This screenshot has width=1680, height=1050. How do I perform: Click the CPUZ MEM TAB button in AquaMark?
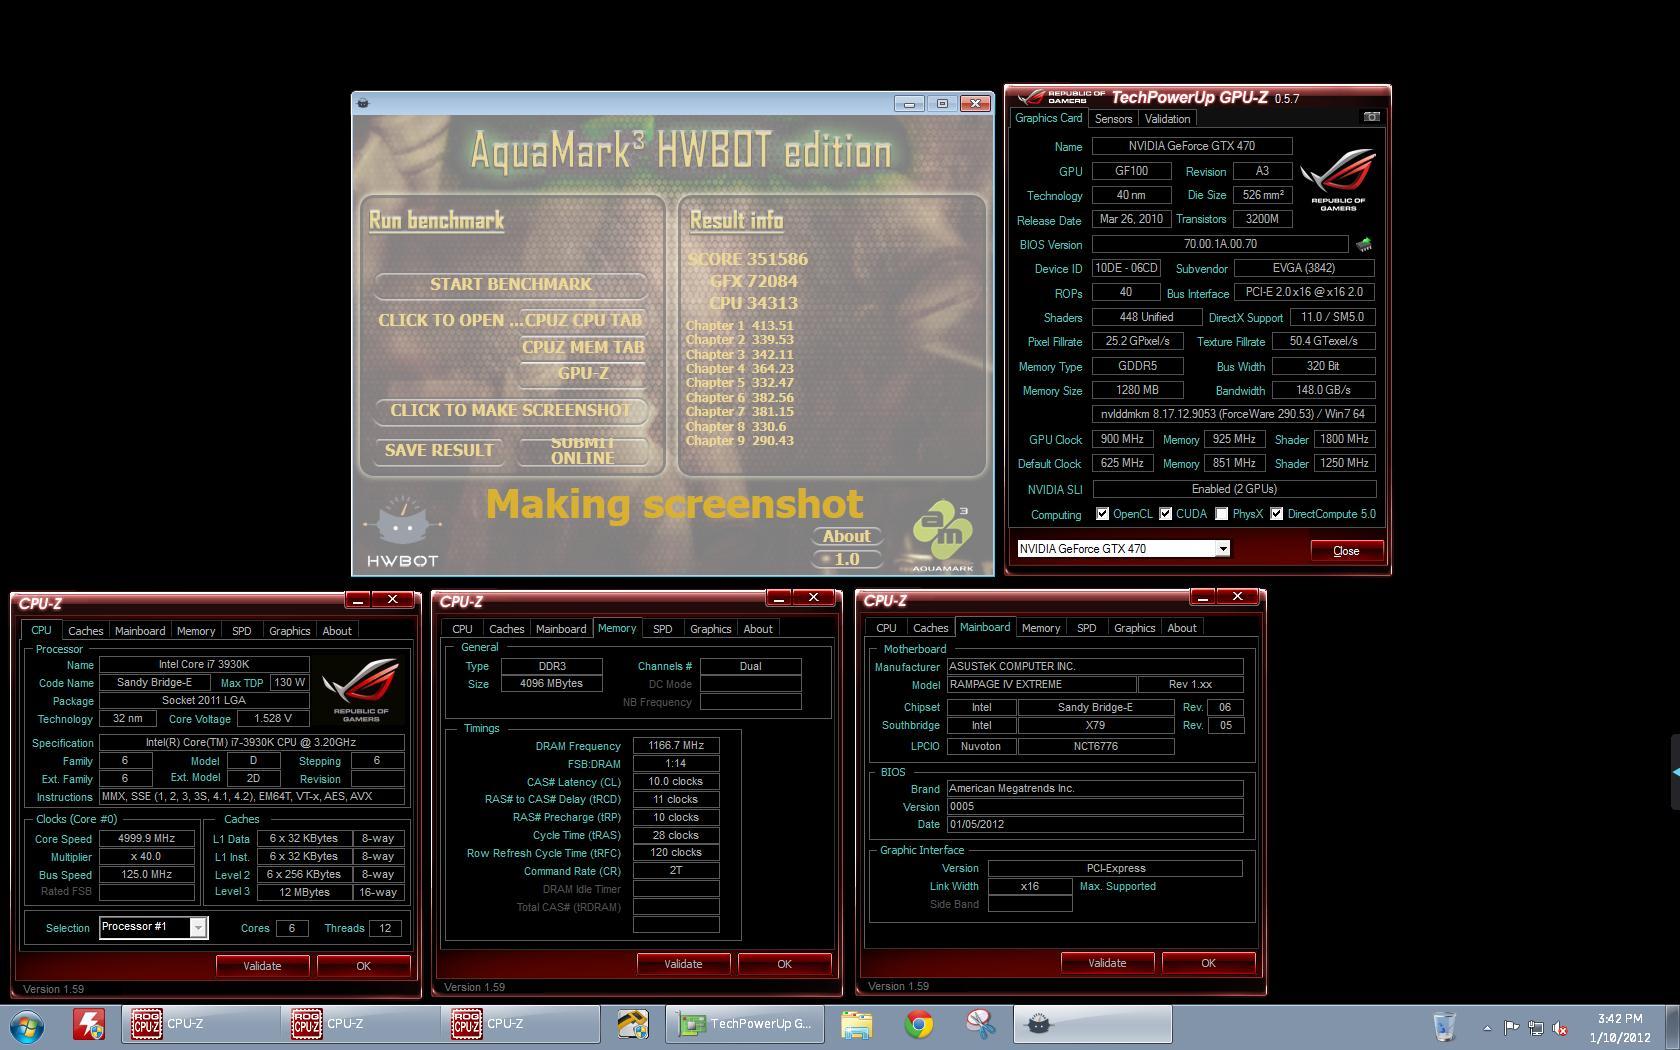point(583,347)
